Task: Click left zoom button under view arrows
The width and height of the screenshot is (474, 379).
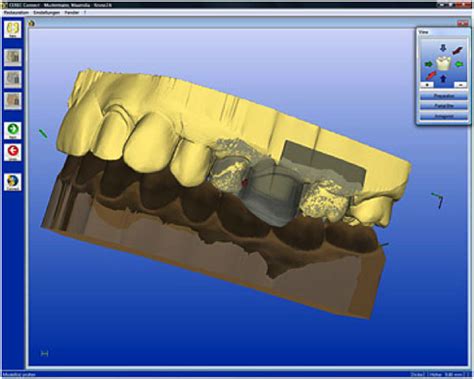Action: pos(427,85)
